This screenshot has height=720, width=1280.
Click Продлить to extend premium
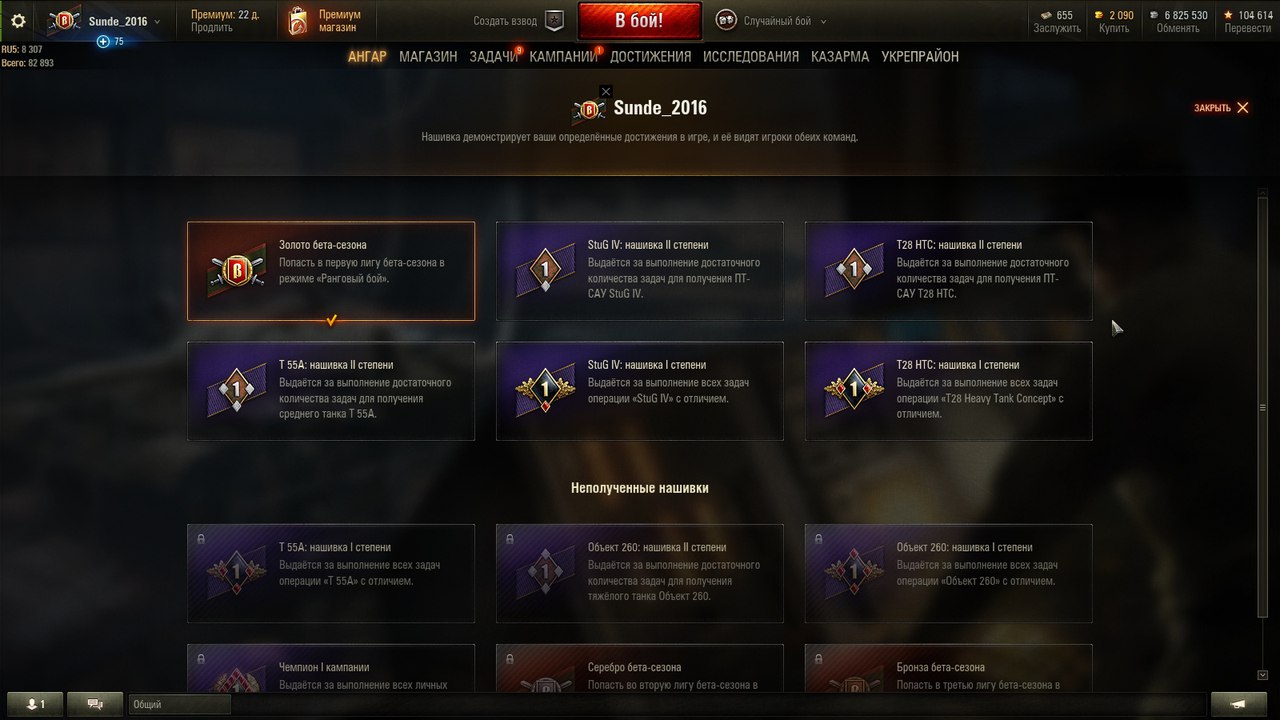pyautogui.click(x=212, y=28)
